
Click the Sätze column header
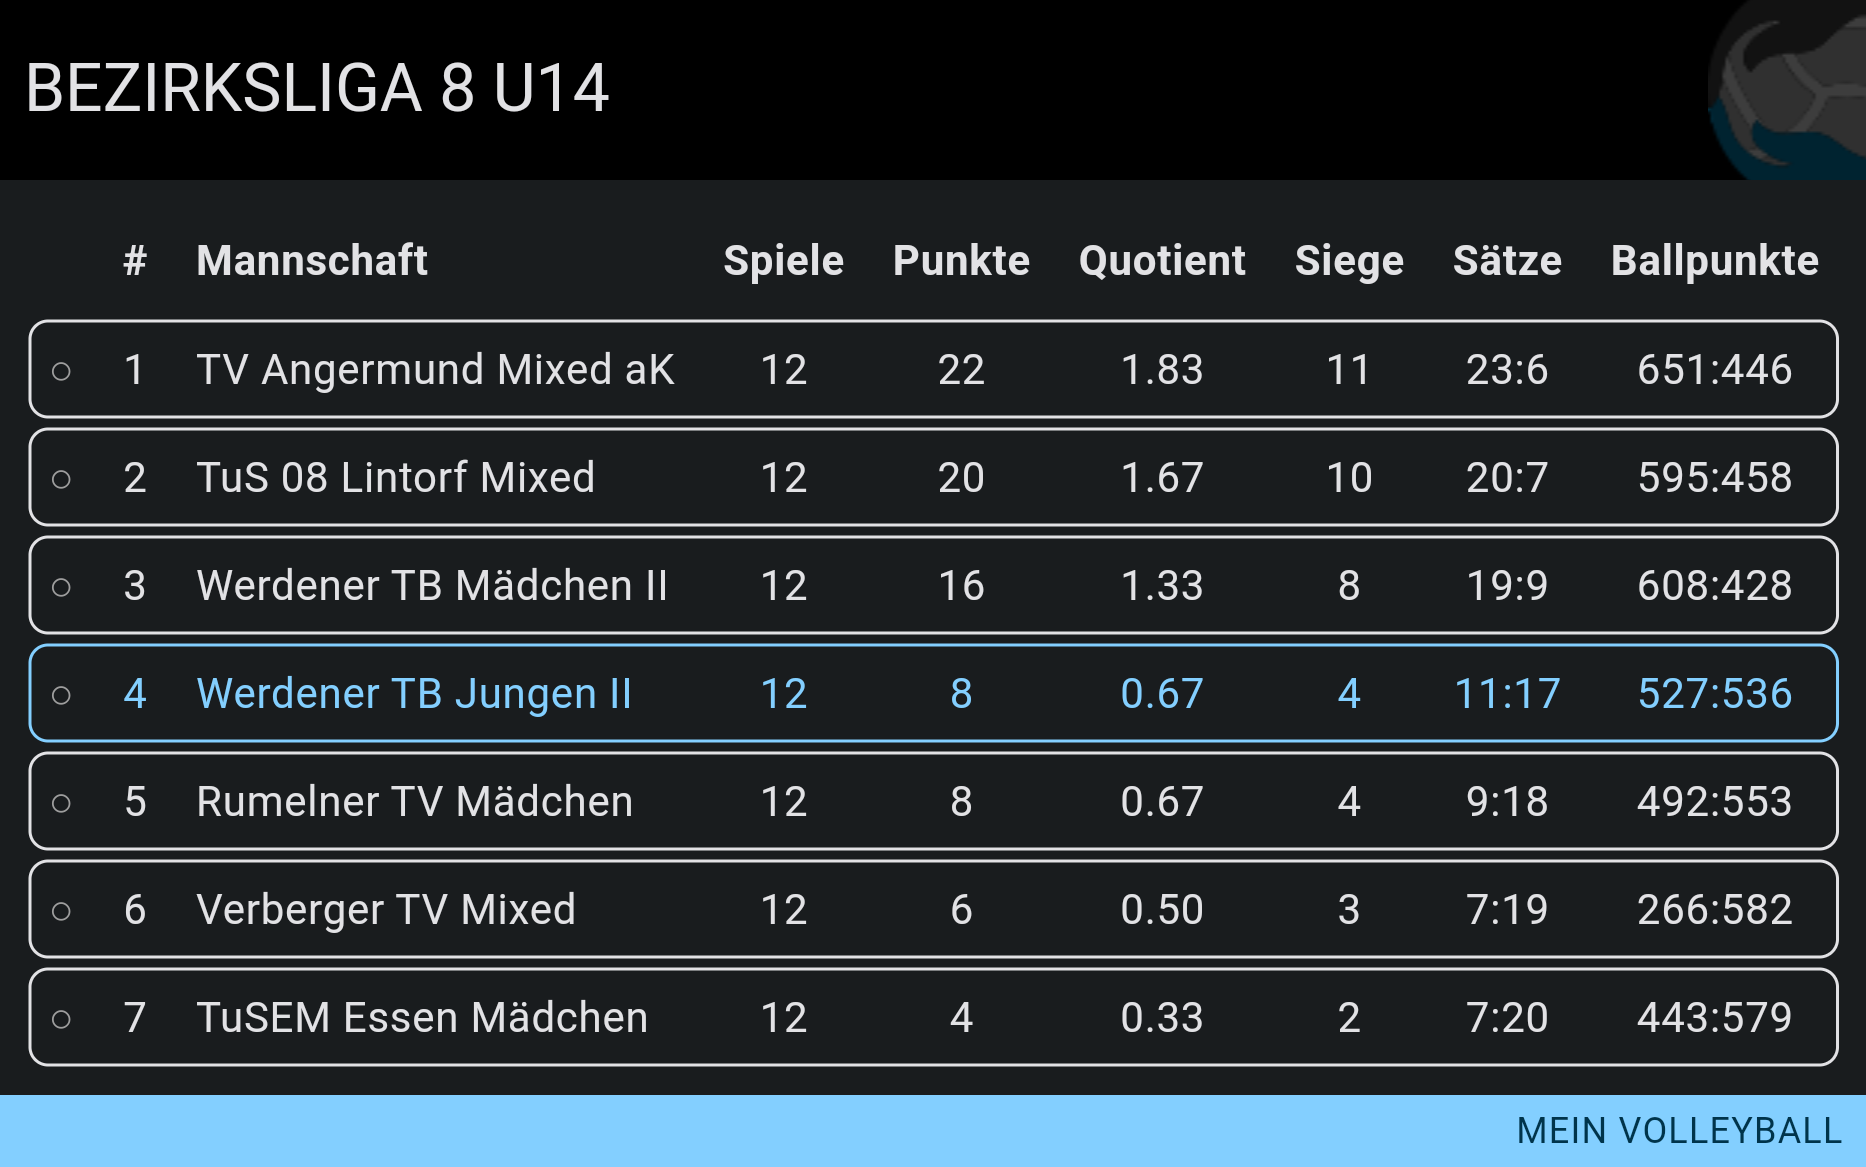tap(1507, 261)
